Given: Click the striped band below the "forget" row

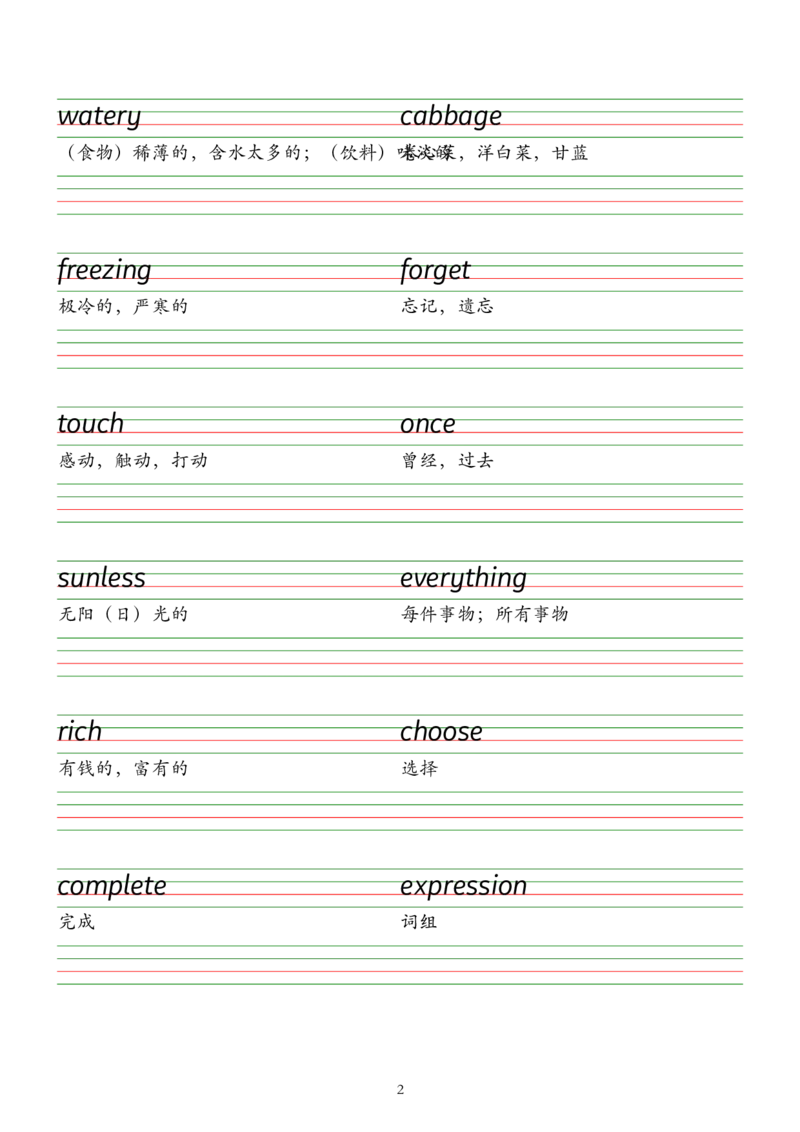Looking at the screenshot, I should click(400, 351).
